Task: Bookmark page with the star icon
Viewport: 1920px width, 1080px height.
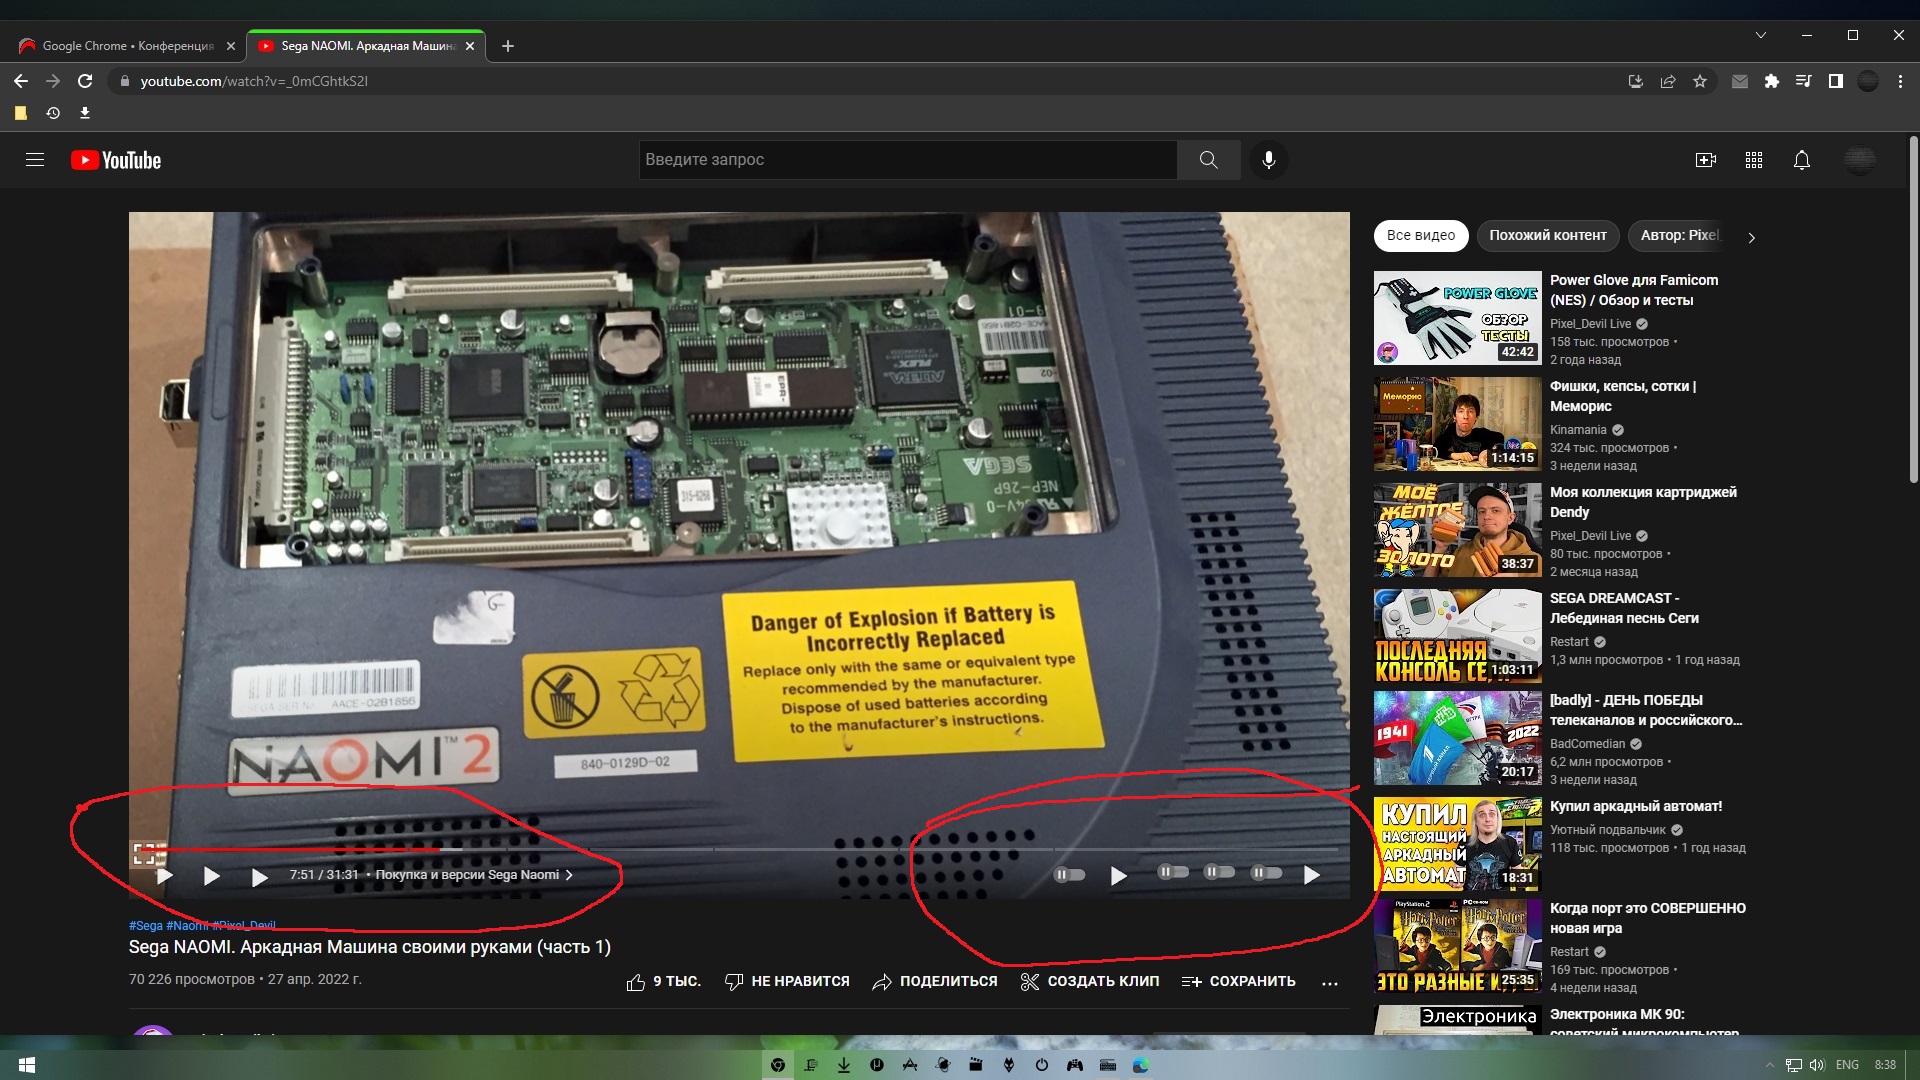Action: 1700,82
